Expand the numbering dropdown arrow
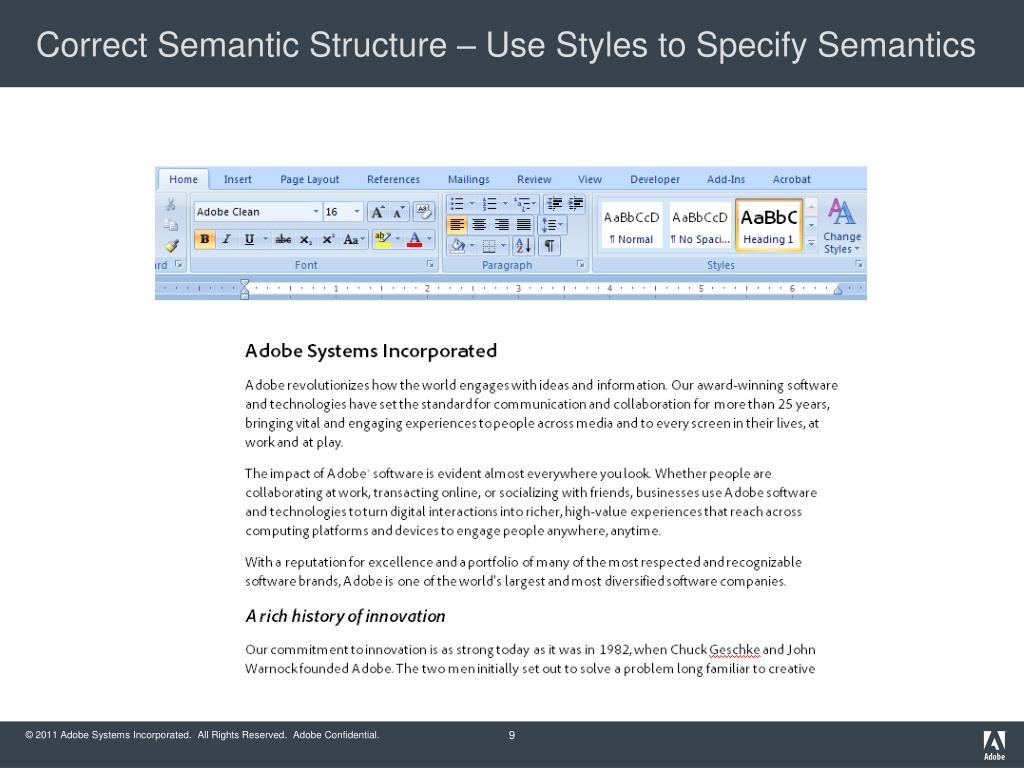 [505, 204]
